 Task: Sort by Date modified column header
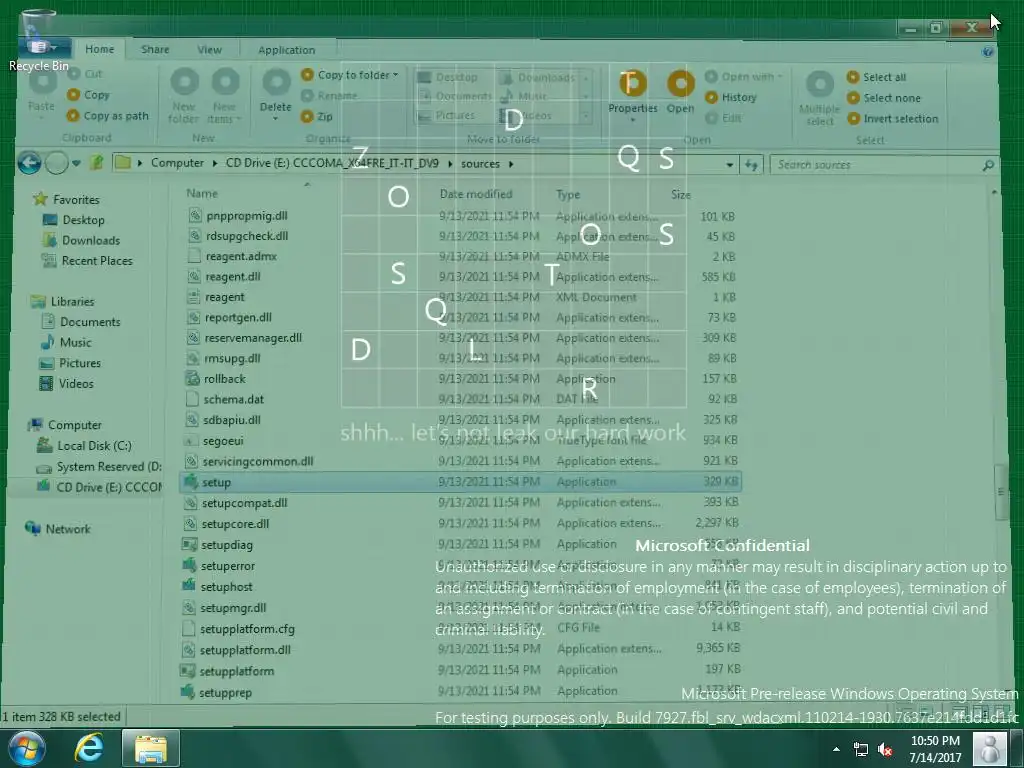pos(475,194)
